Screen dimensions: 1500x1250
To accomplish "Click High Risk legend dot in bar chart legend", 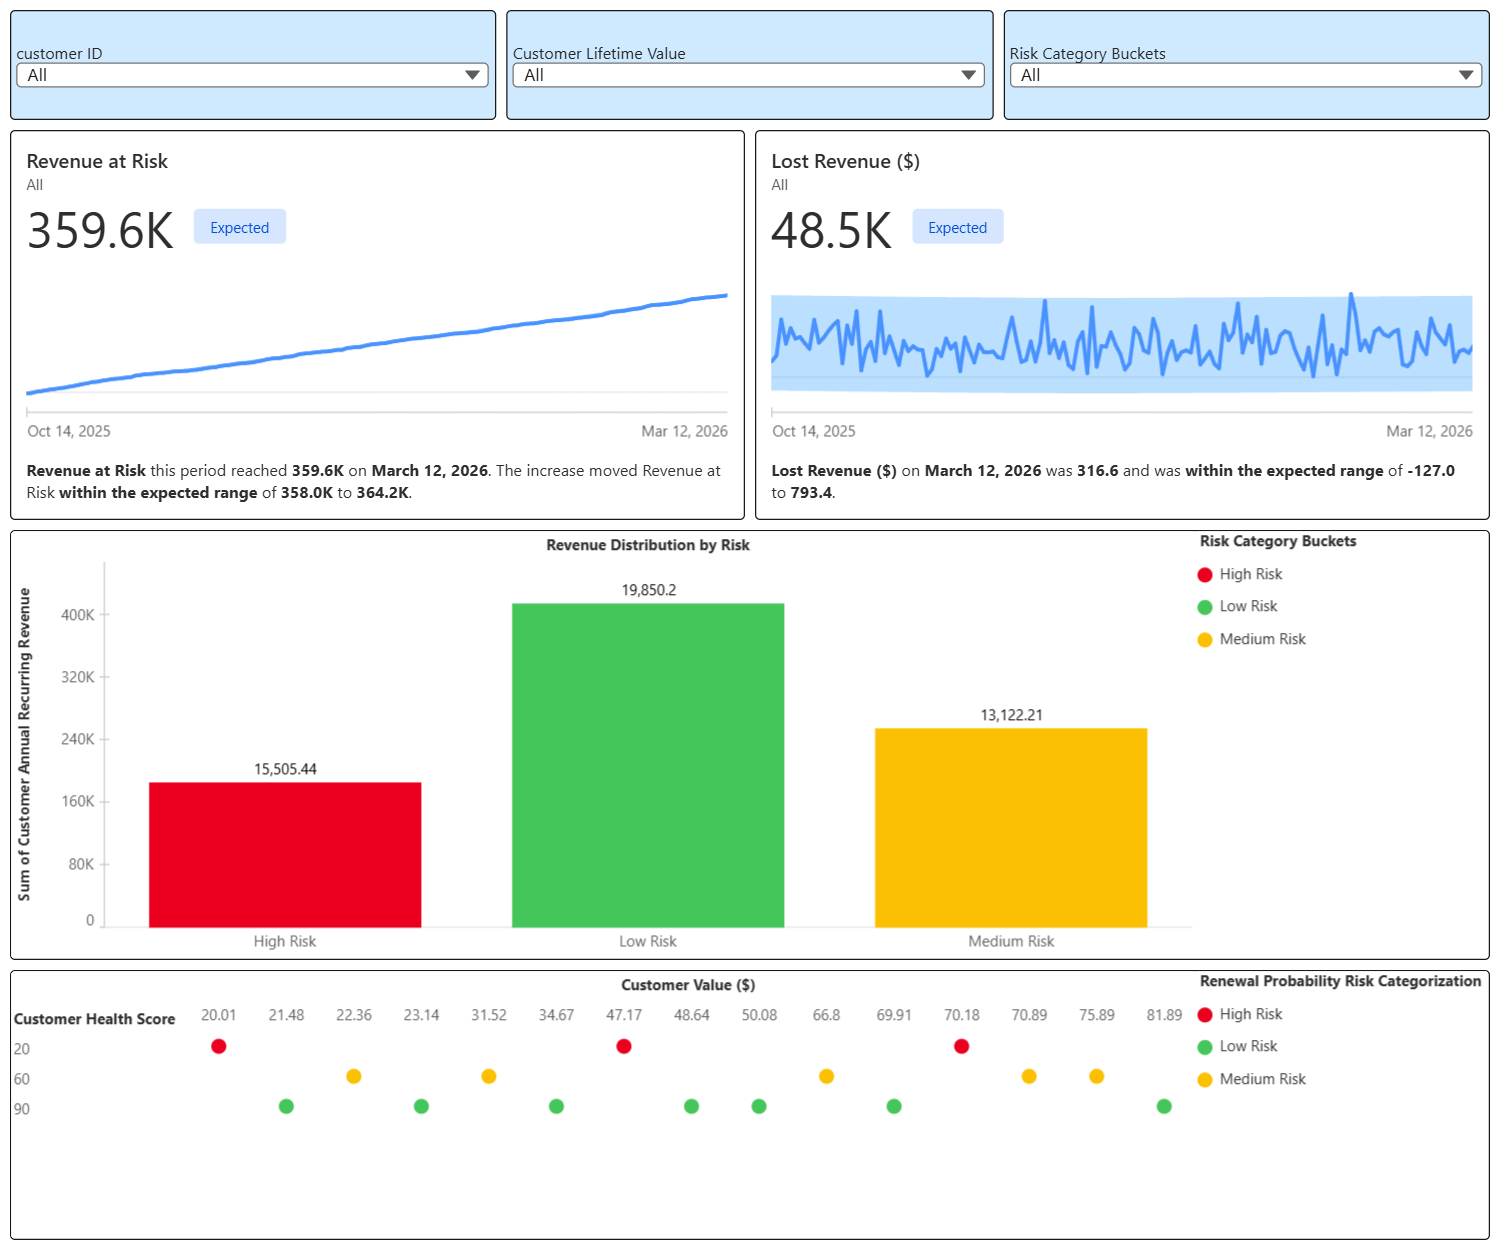I will tap(1205, 575).
